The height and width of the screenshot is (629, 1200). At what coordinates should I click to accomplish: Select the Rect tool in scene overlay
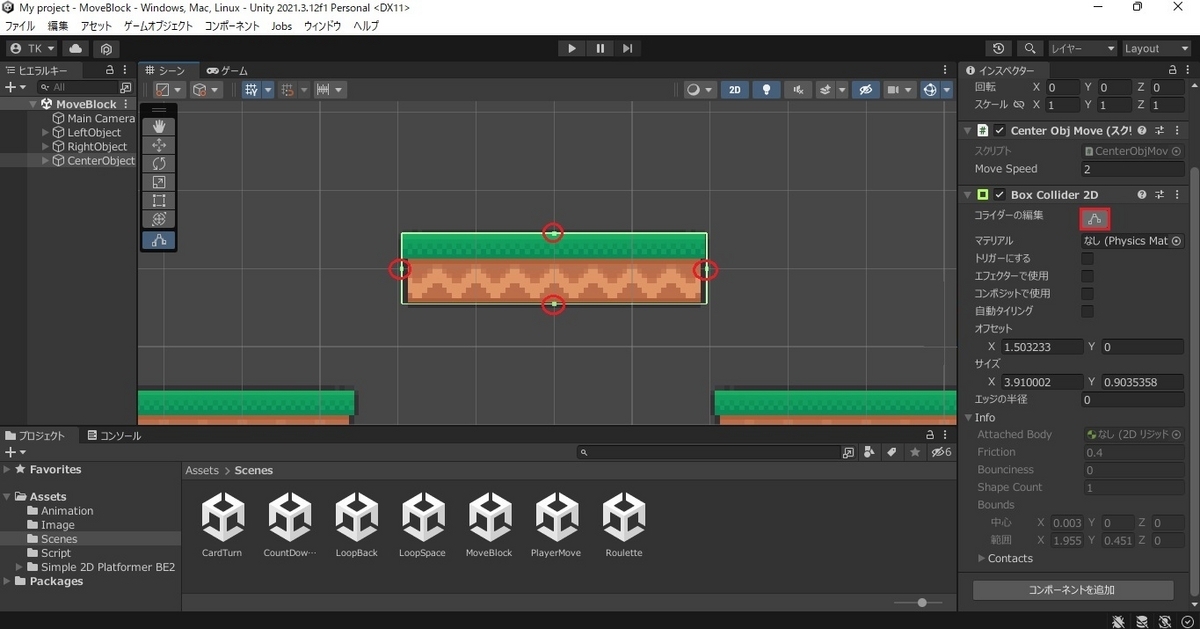coord(158,202)
